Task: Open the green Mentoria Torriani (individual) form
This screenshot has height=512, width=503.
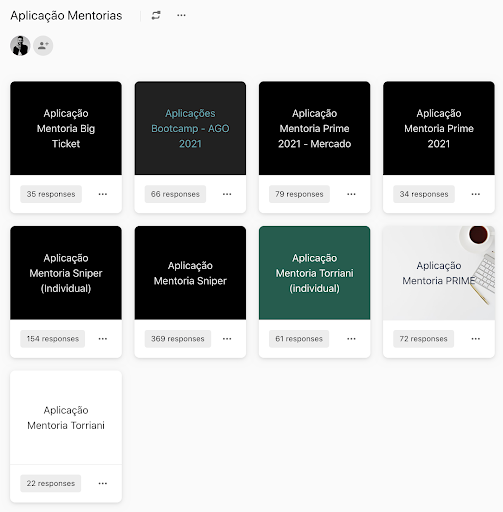Action: (x=315, y=273)
